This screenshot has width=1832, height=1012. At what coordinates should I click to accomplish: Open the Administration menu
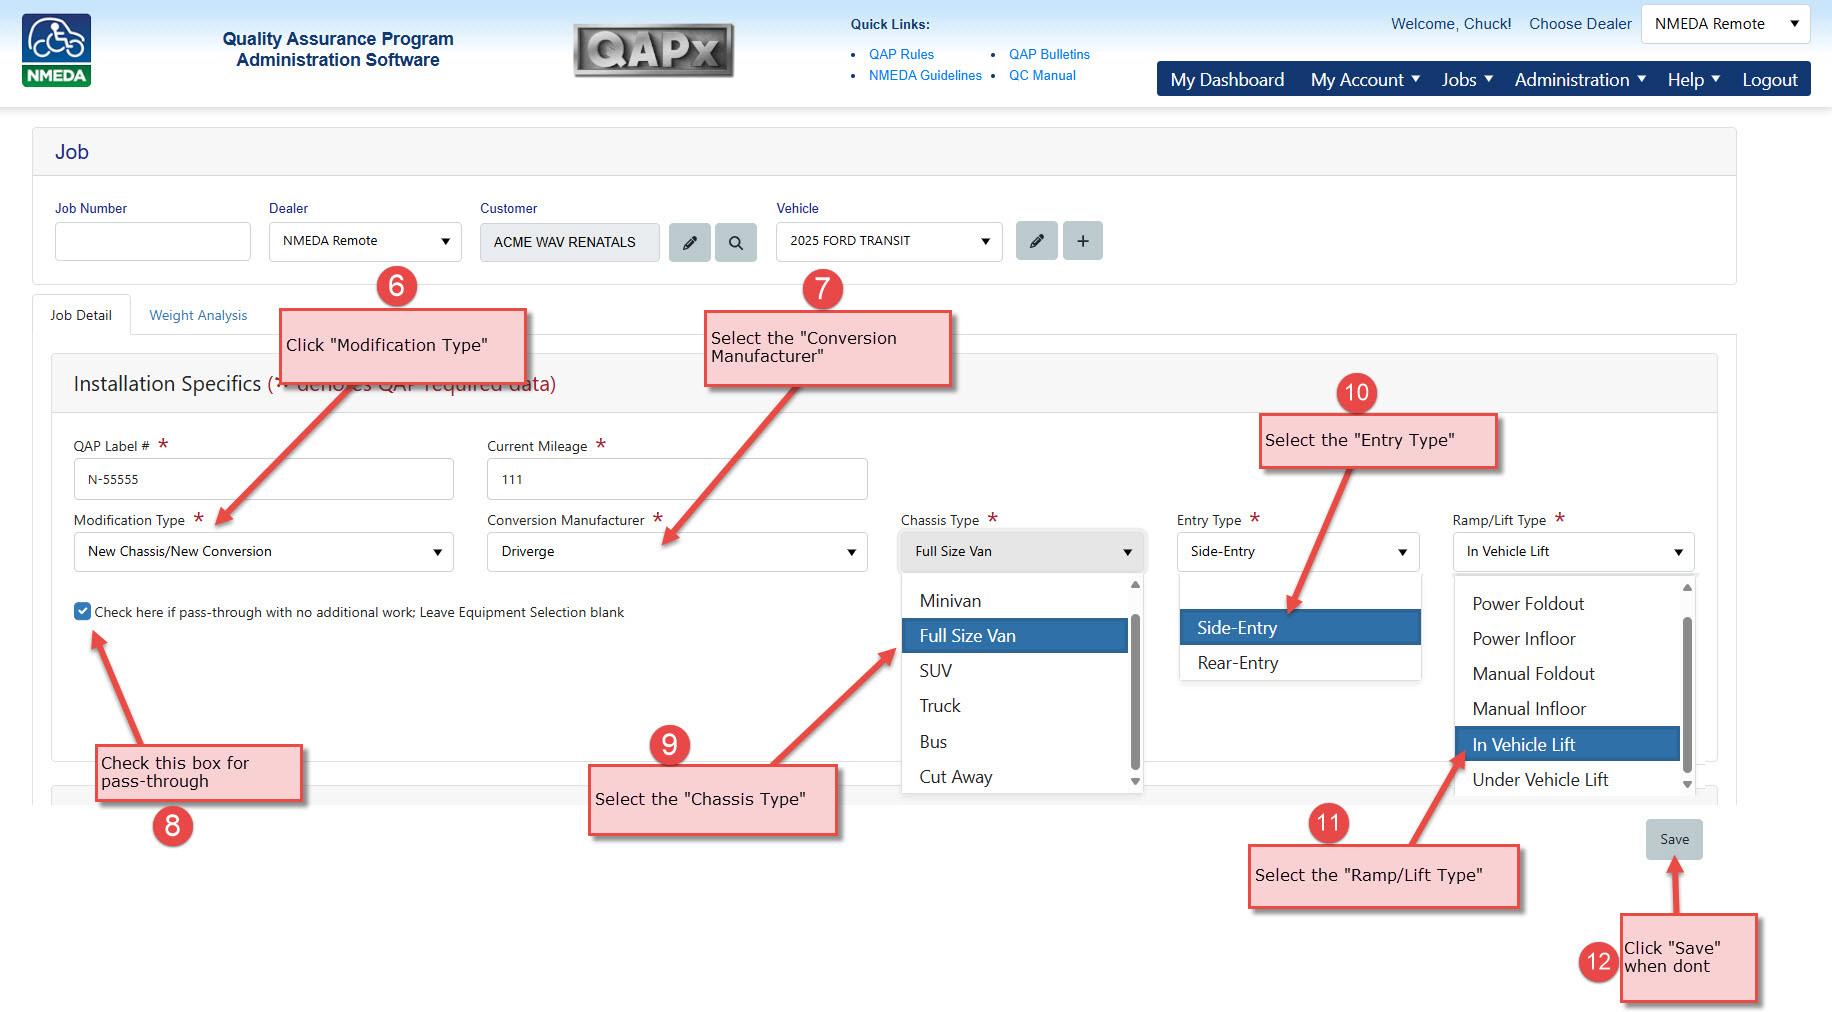click(x=1580, y=80)
